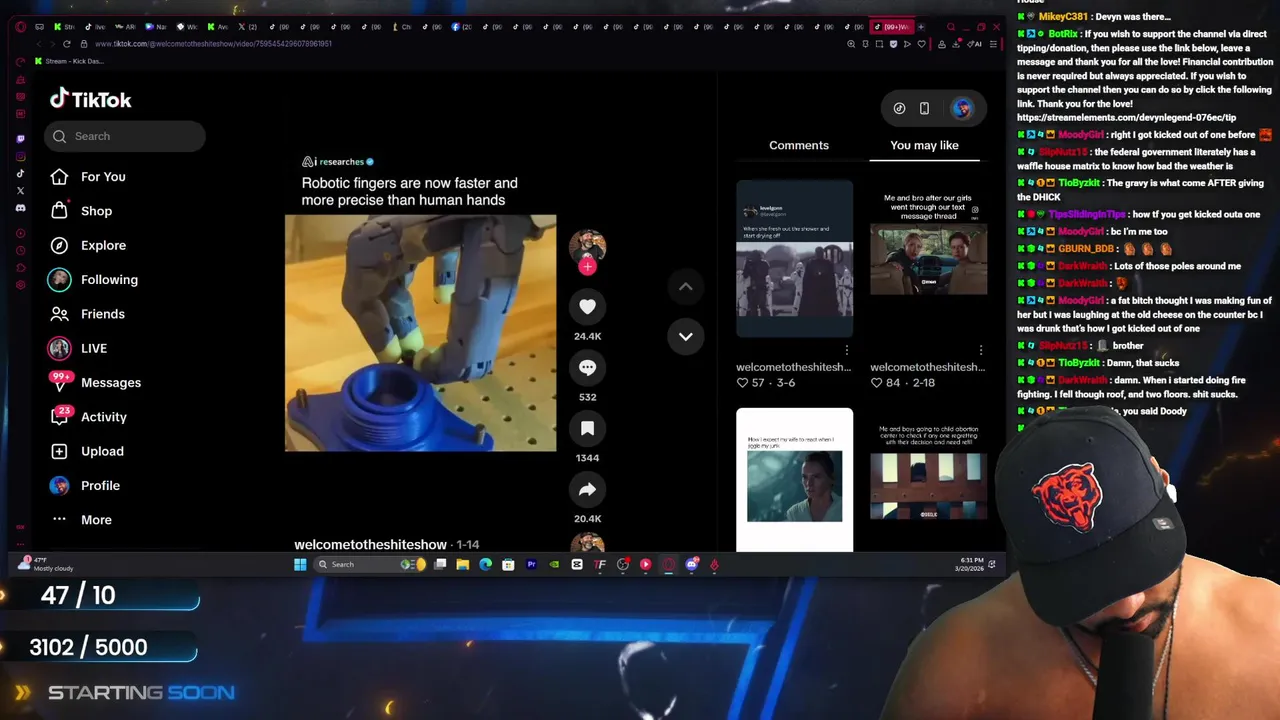This screenshot has width=1280, height=720.
Task: Open the coin icon near profile avatar
Action: [x=899, y=108]
